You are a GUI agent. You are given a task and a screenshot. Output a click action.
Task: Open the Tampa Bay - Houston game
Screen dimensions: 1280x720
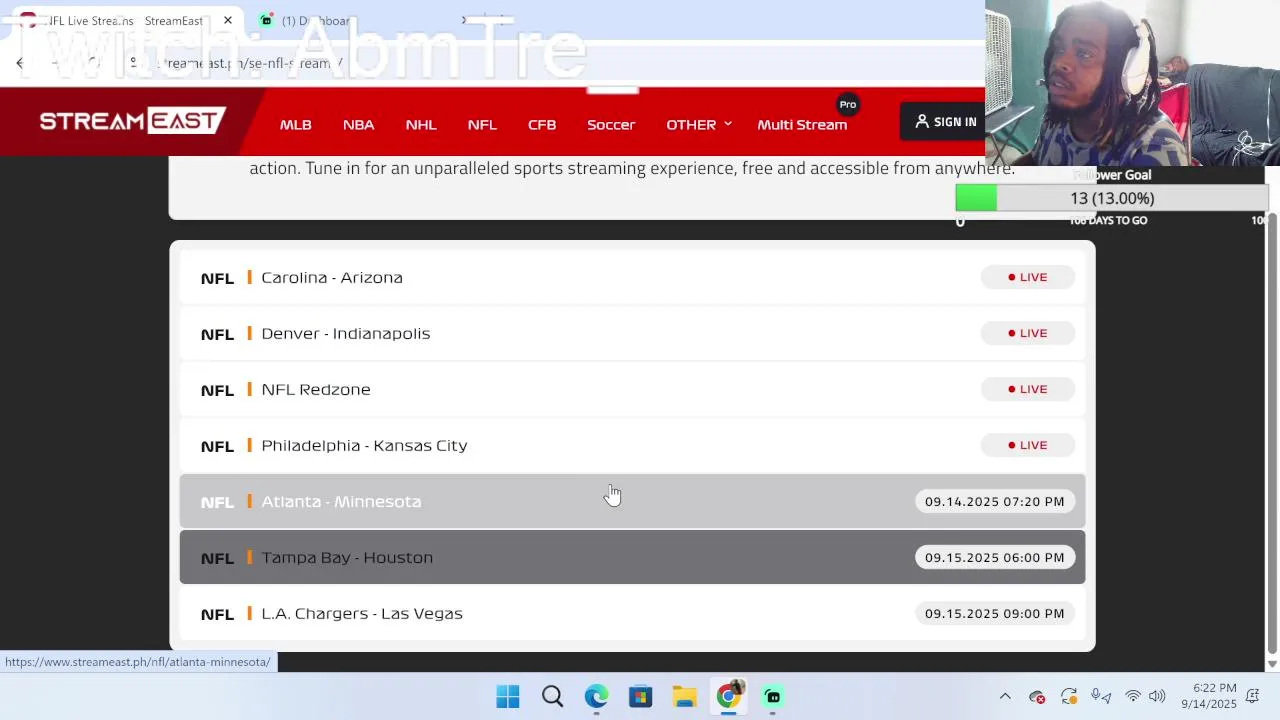[632, 557]
